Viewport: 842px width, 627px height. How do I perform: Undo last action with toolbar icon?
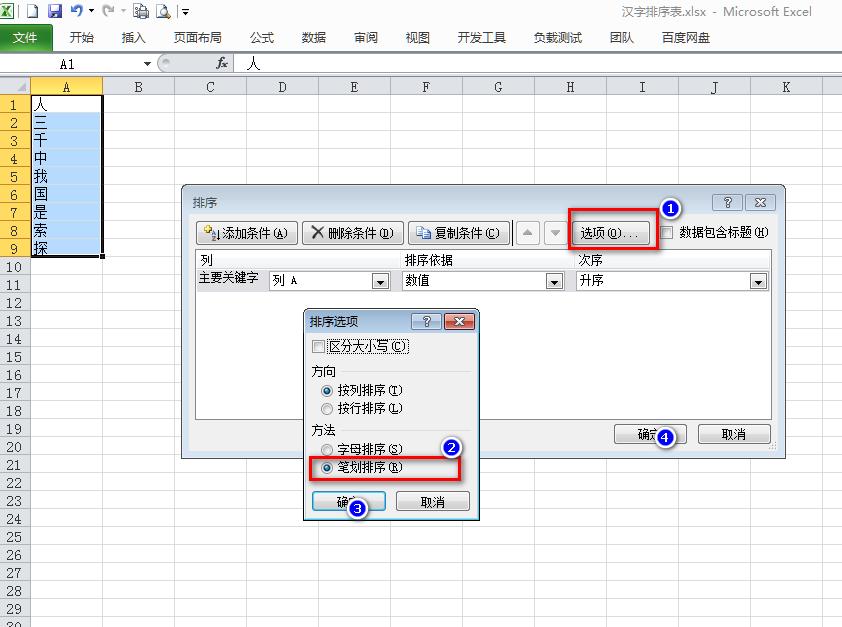coord(77,10)
